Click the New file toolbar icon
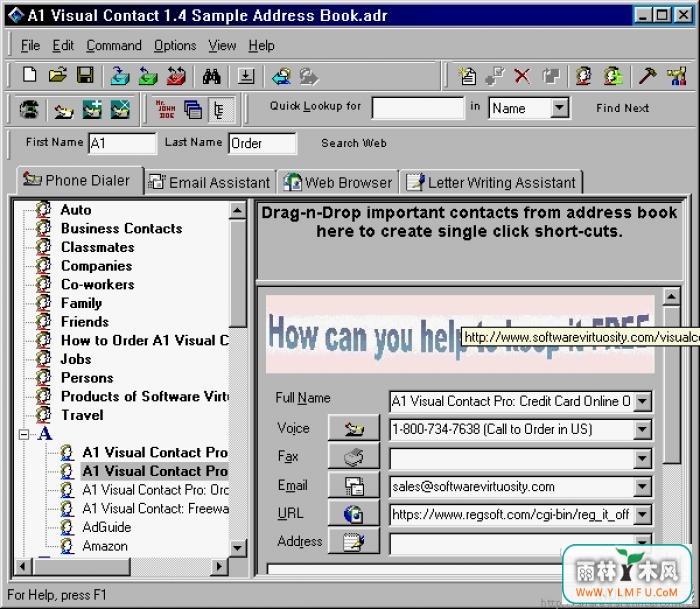700x609 pixels. coord(29,75)
